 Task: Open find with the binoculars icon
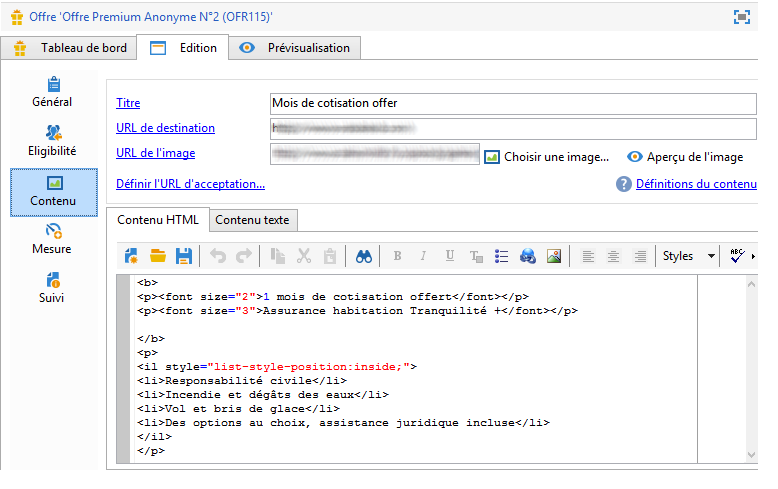[x=364, y=256]
